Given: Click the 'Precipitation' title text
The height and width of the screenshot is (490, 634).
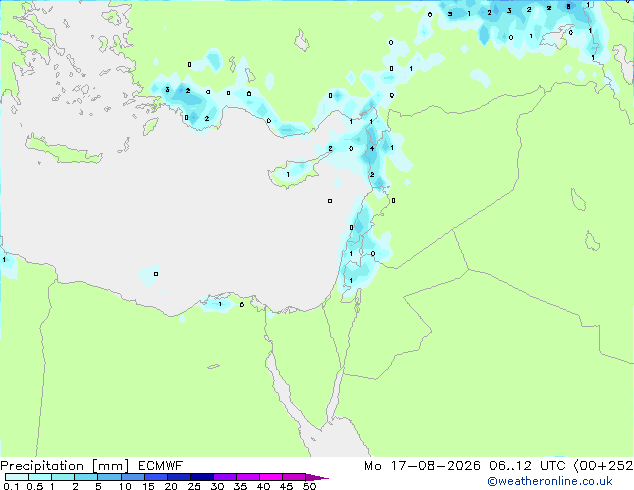Looking at the screenshot, I should [x=42, y=466].
